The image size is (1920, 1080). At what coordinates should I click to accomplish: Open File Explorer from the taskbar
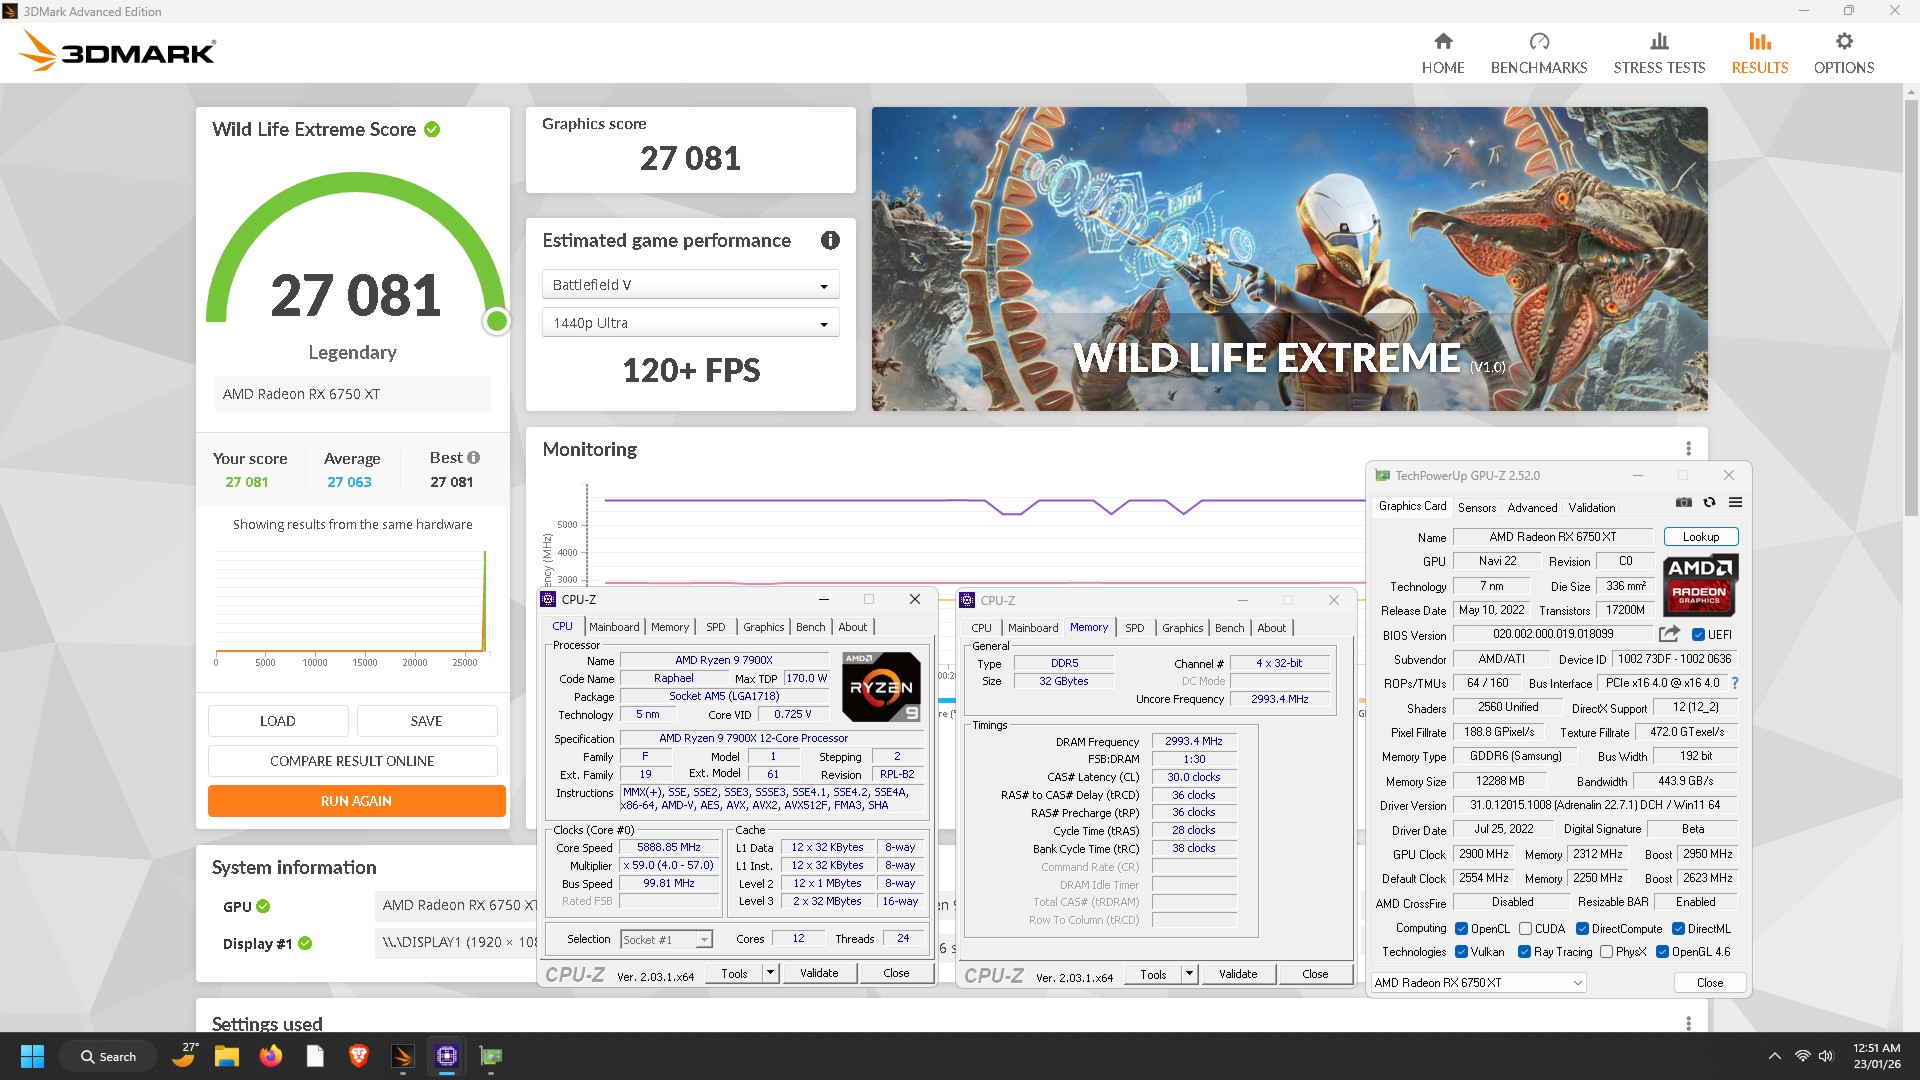227,1056
